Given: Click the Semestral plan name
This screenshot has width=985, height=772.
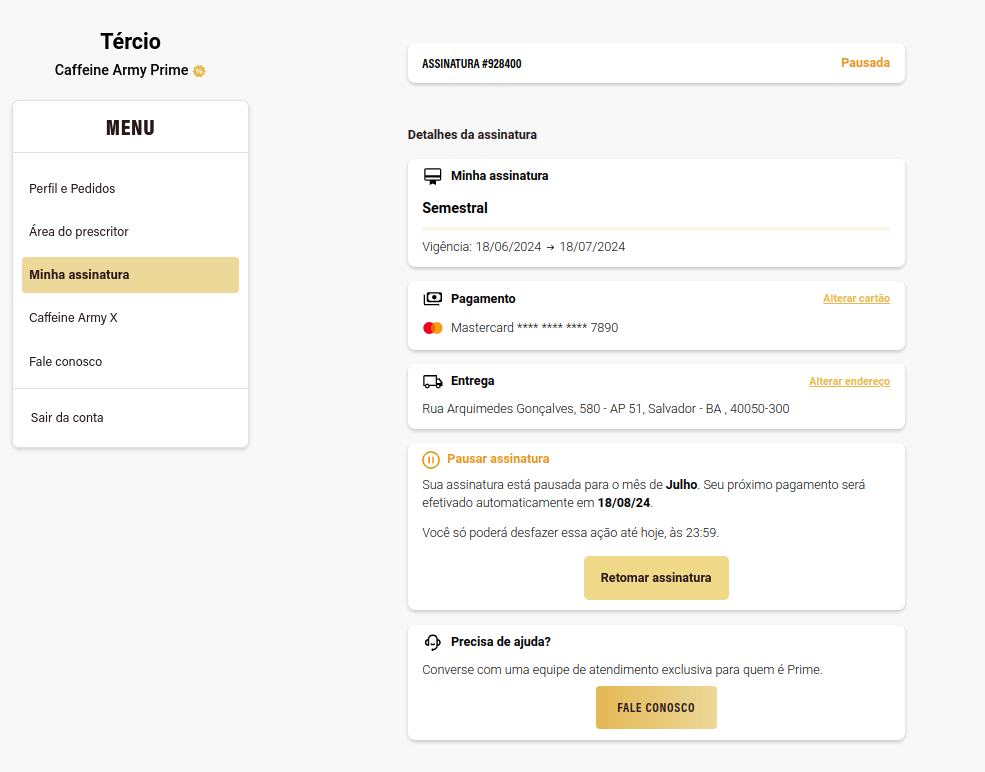Looking at the screenshot, I should pos(455,208).
